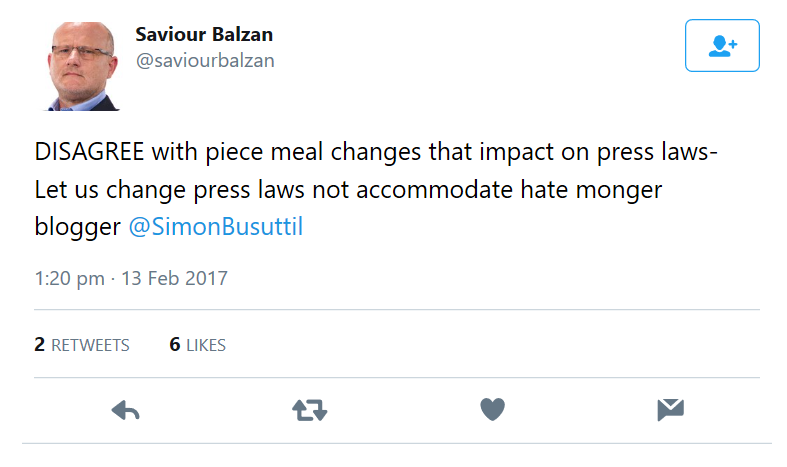Image resolution: width=787 pixels, height=467 pixels.
Task: Send tweet via the envelope message icon
Action: [x=671, y=410]
